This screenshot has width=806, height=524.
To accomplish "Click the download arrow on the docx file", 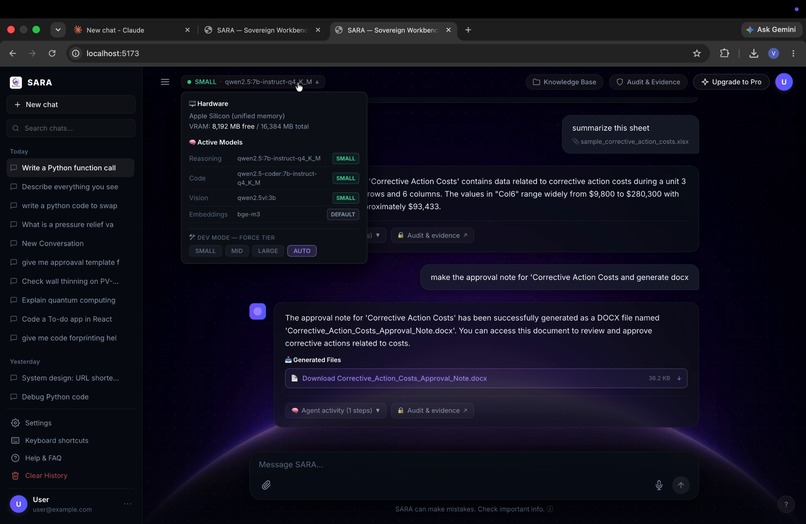I will click(x=679, y=378).
